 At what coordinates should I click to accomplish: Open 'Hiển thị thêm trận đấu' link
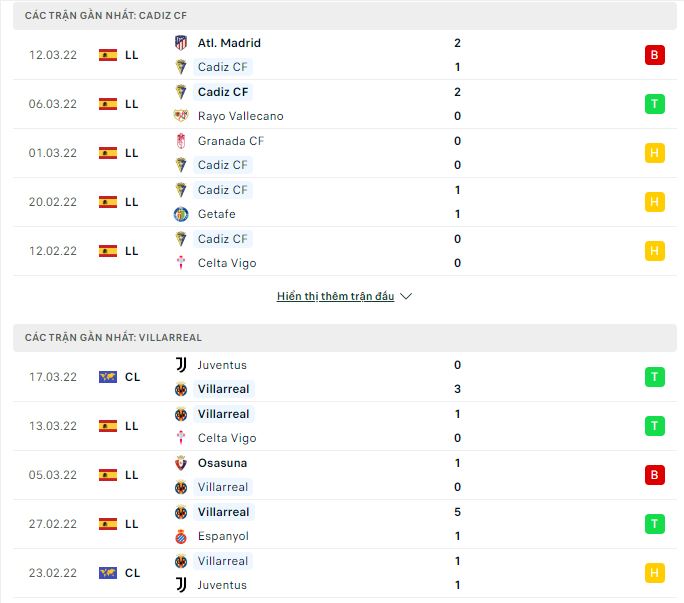click(336, 297)
